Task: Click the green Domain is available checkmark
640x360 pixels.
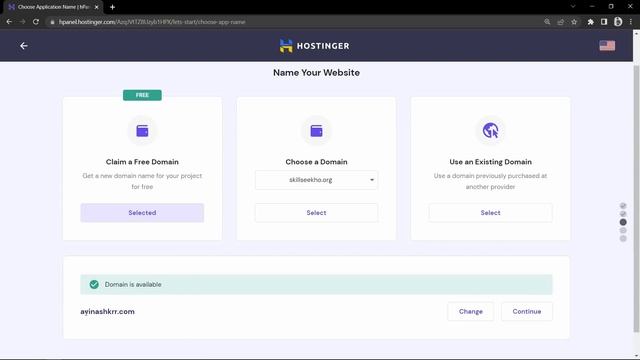Action: pyautogui.click(x=94, y=284)
